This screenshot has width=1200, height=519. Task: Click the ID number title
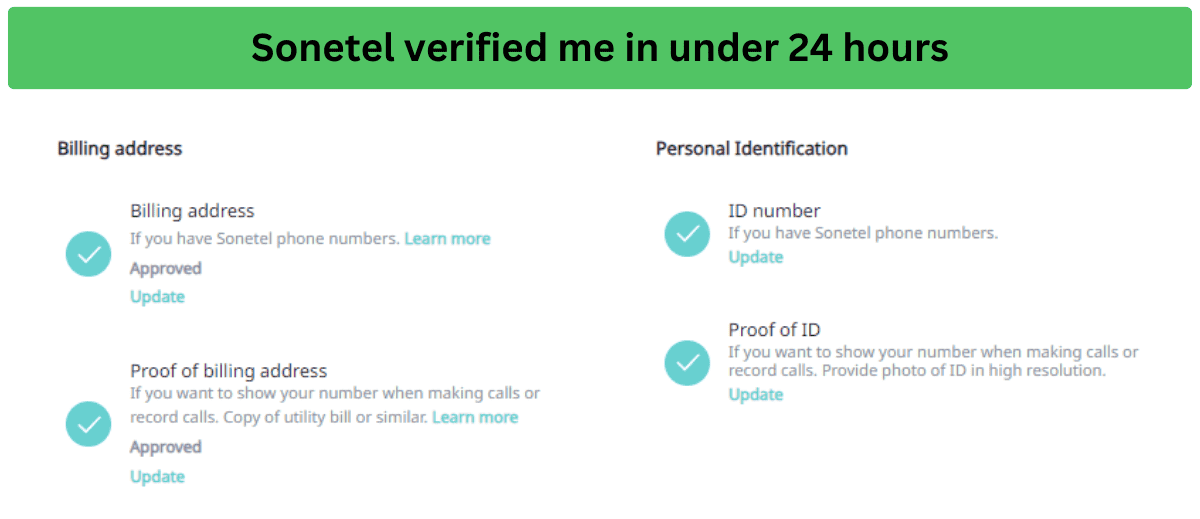[x=774, y=211]
